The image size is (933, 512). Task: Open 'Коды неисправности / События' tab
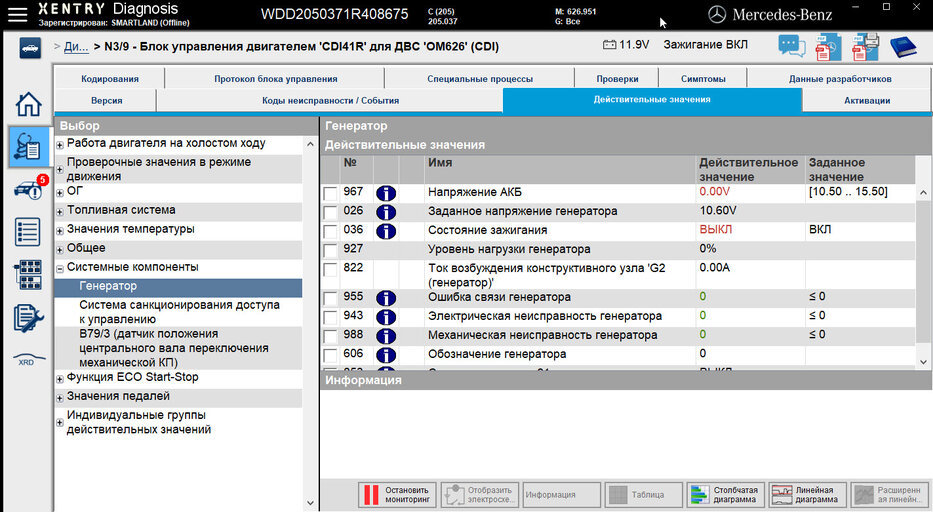(330, 100)
